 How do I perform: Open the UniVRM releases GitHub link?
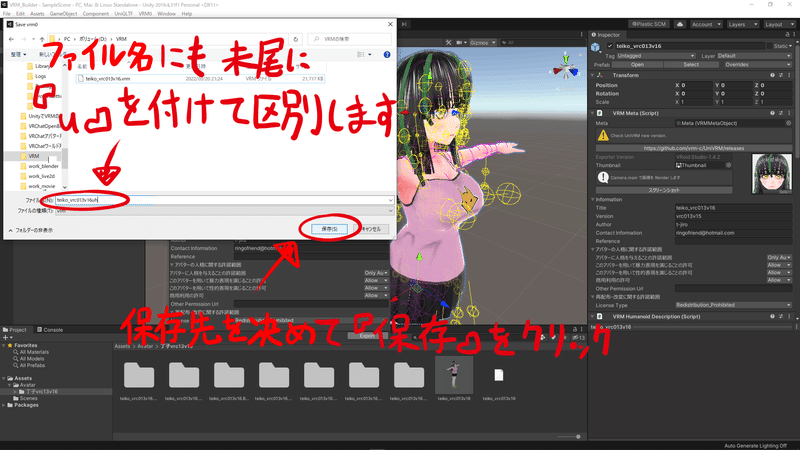pos(694,148)
